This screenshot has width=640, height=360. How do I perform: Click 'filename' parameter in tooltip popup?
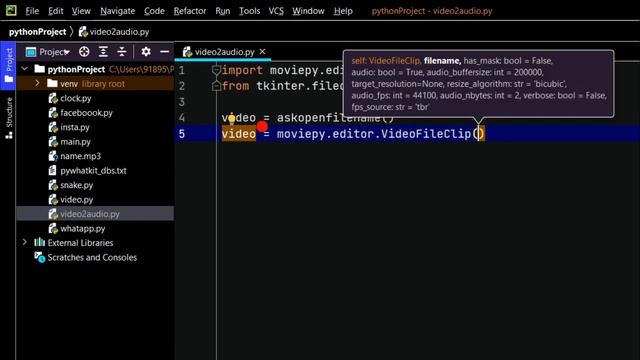pos(442,61)
